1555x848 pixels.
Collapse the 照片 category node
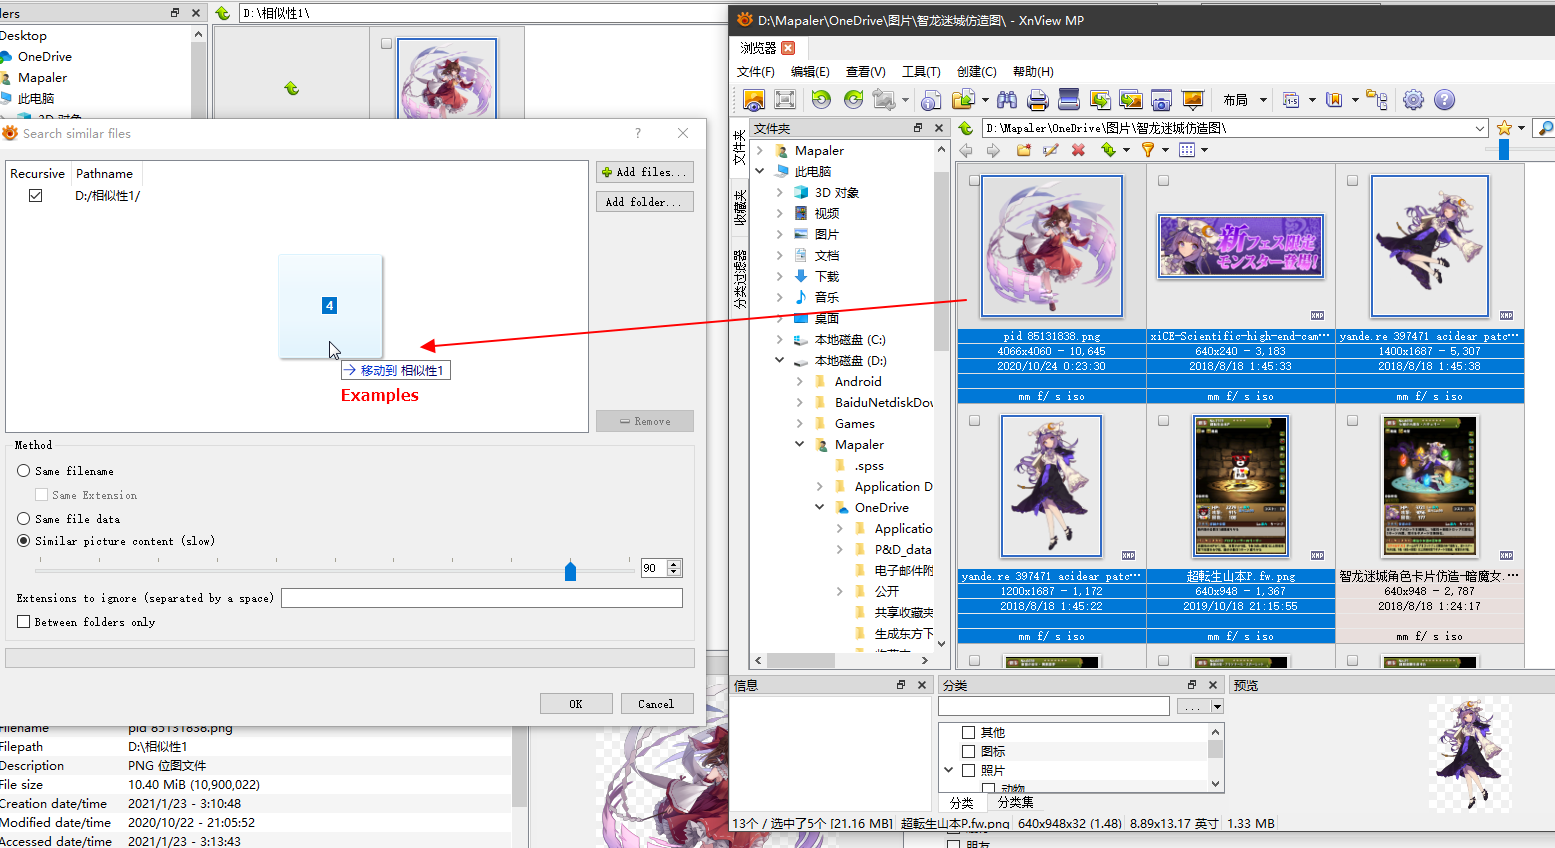949,770
